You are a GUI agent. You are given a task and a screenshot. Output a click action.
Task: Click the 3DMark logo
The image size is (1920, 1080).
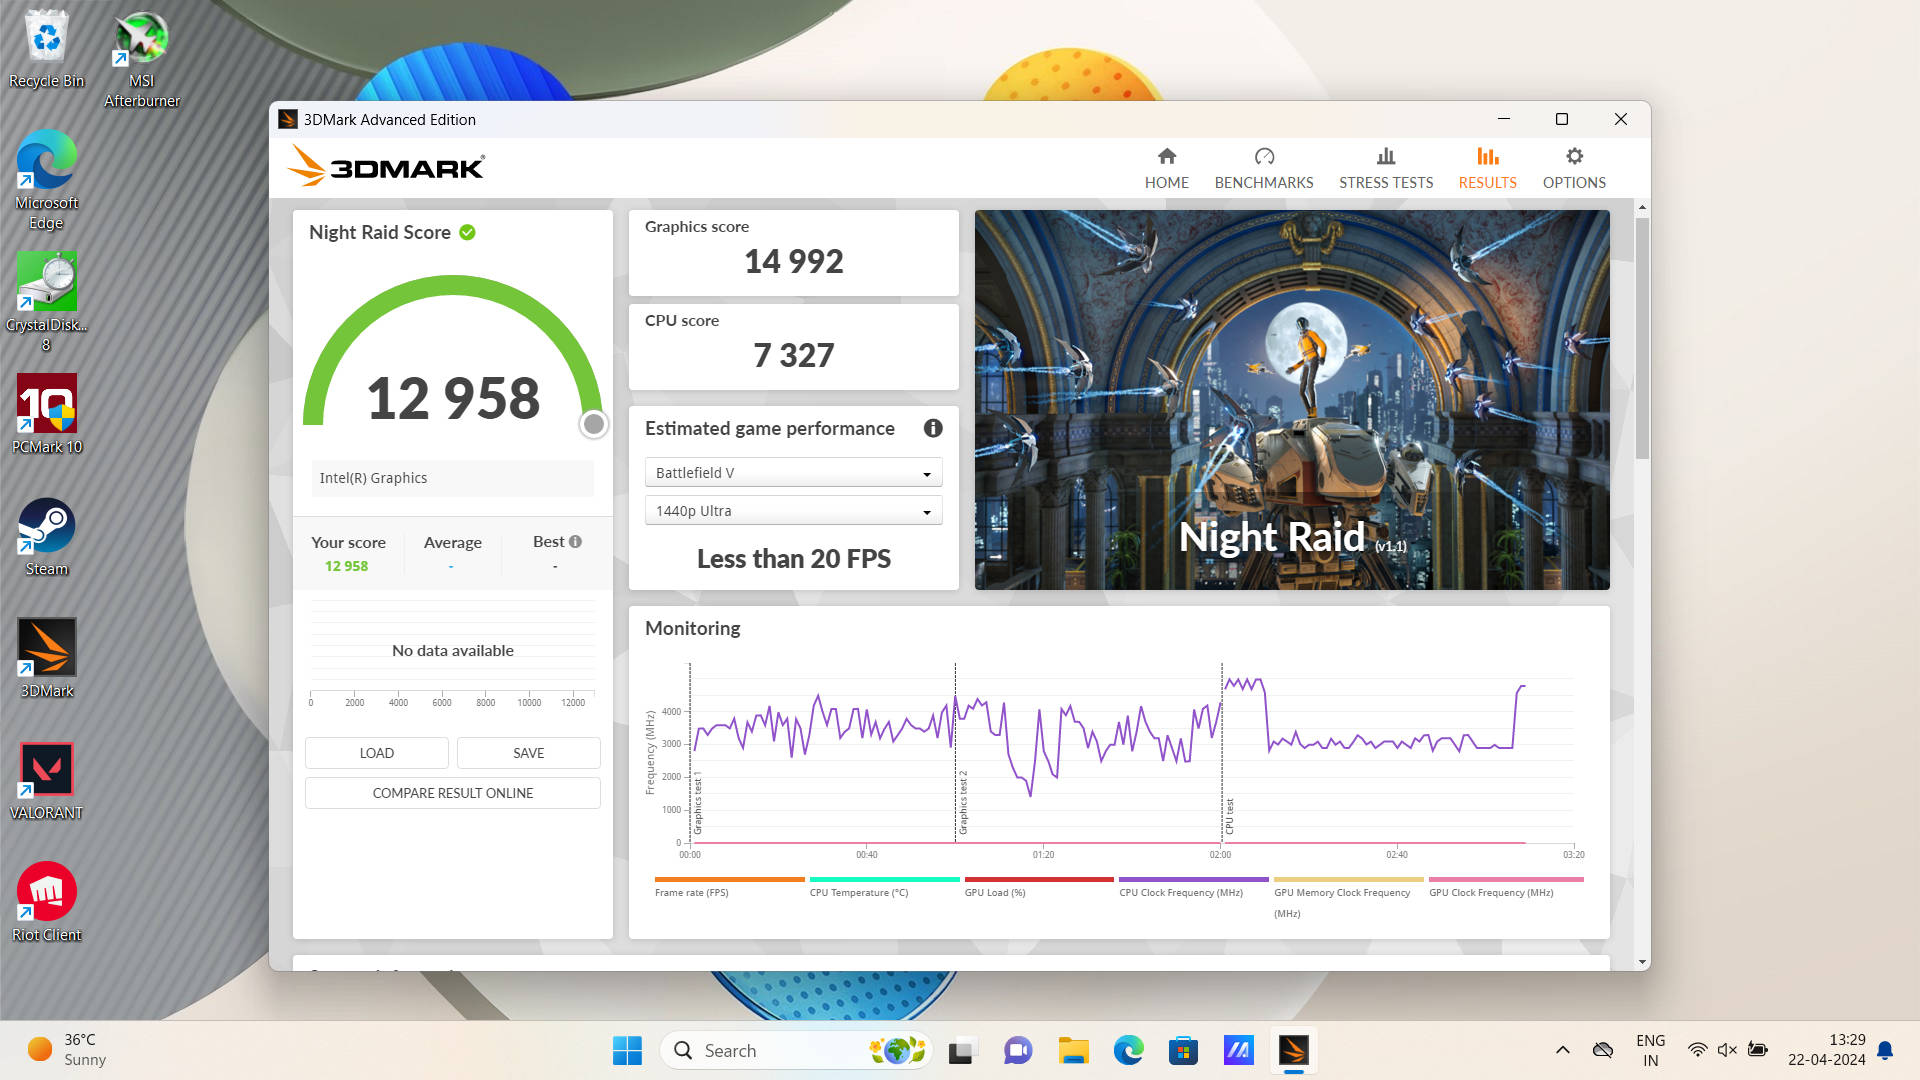tap(386, 167)
